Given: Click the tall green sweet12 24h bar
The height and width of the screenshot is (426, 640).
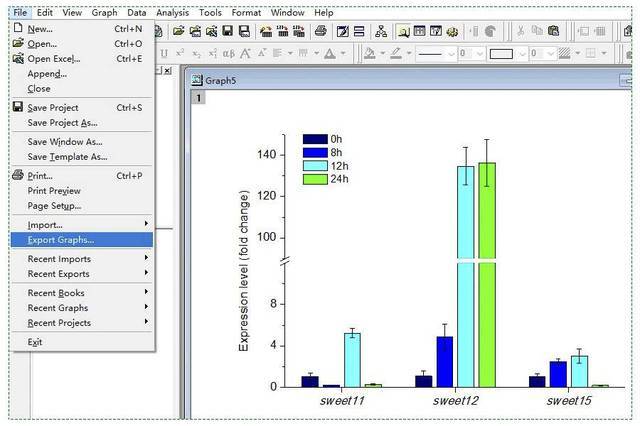Looking at the screenshot, I should (x=487, y=275).
